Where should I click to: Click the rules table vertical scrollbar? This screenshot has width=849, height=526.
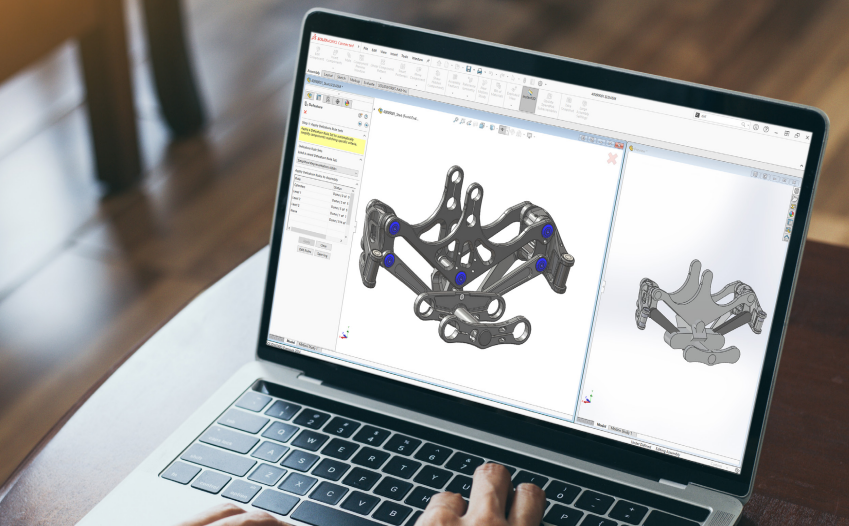click(x=352, y=211)
